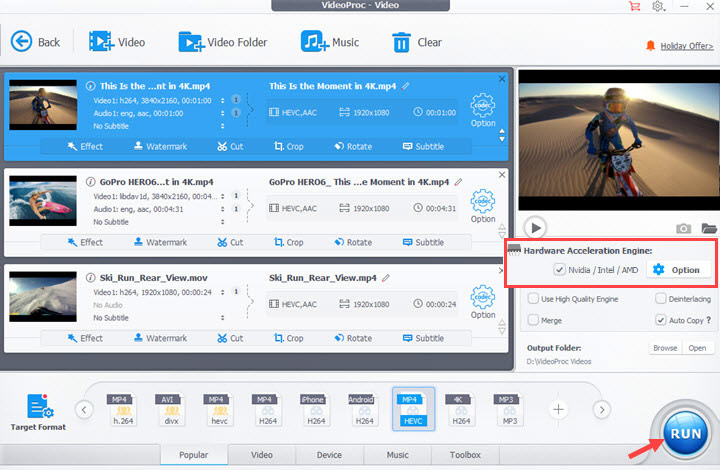Show info for GoPro HERO6...t in 4K.mp4

(x=91, y=182)
